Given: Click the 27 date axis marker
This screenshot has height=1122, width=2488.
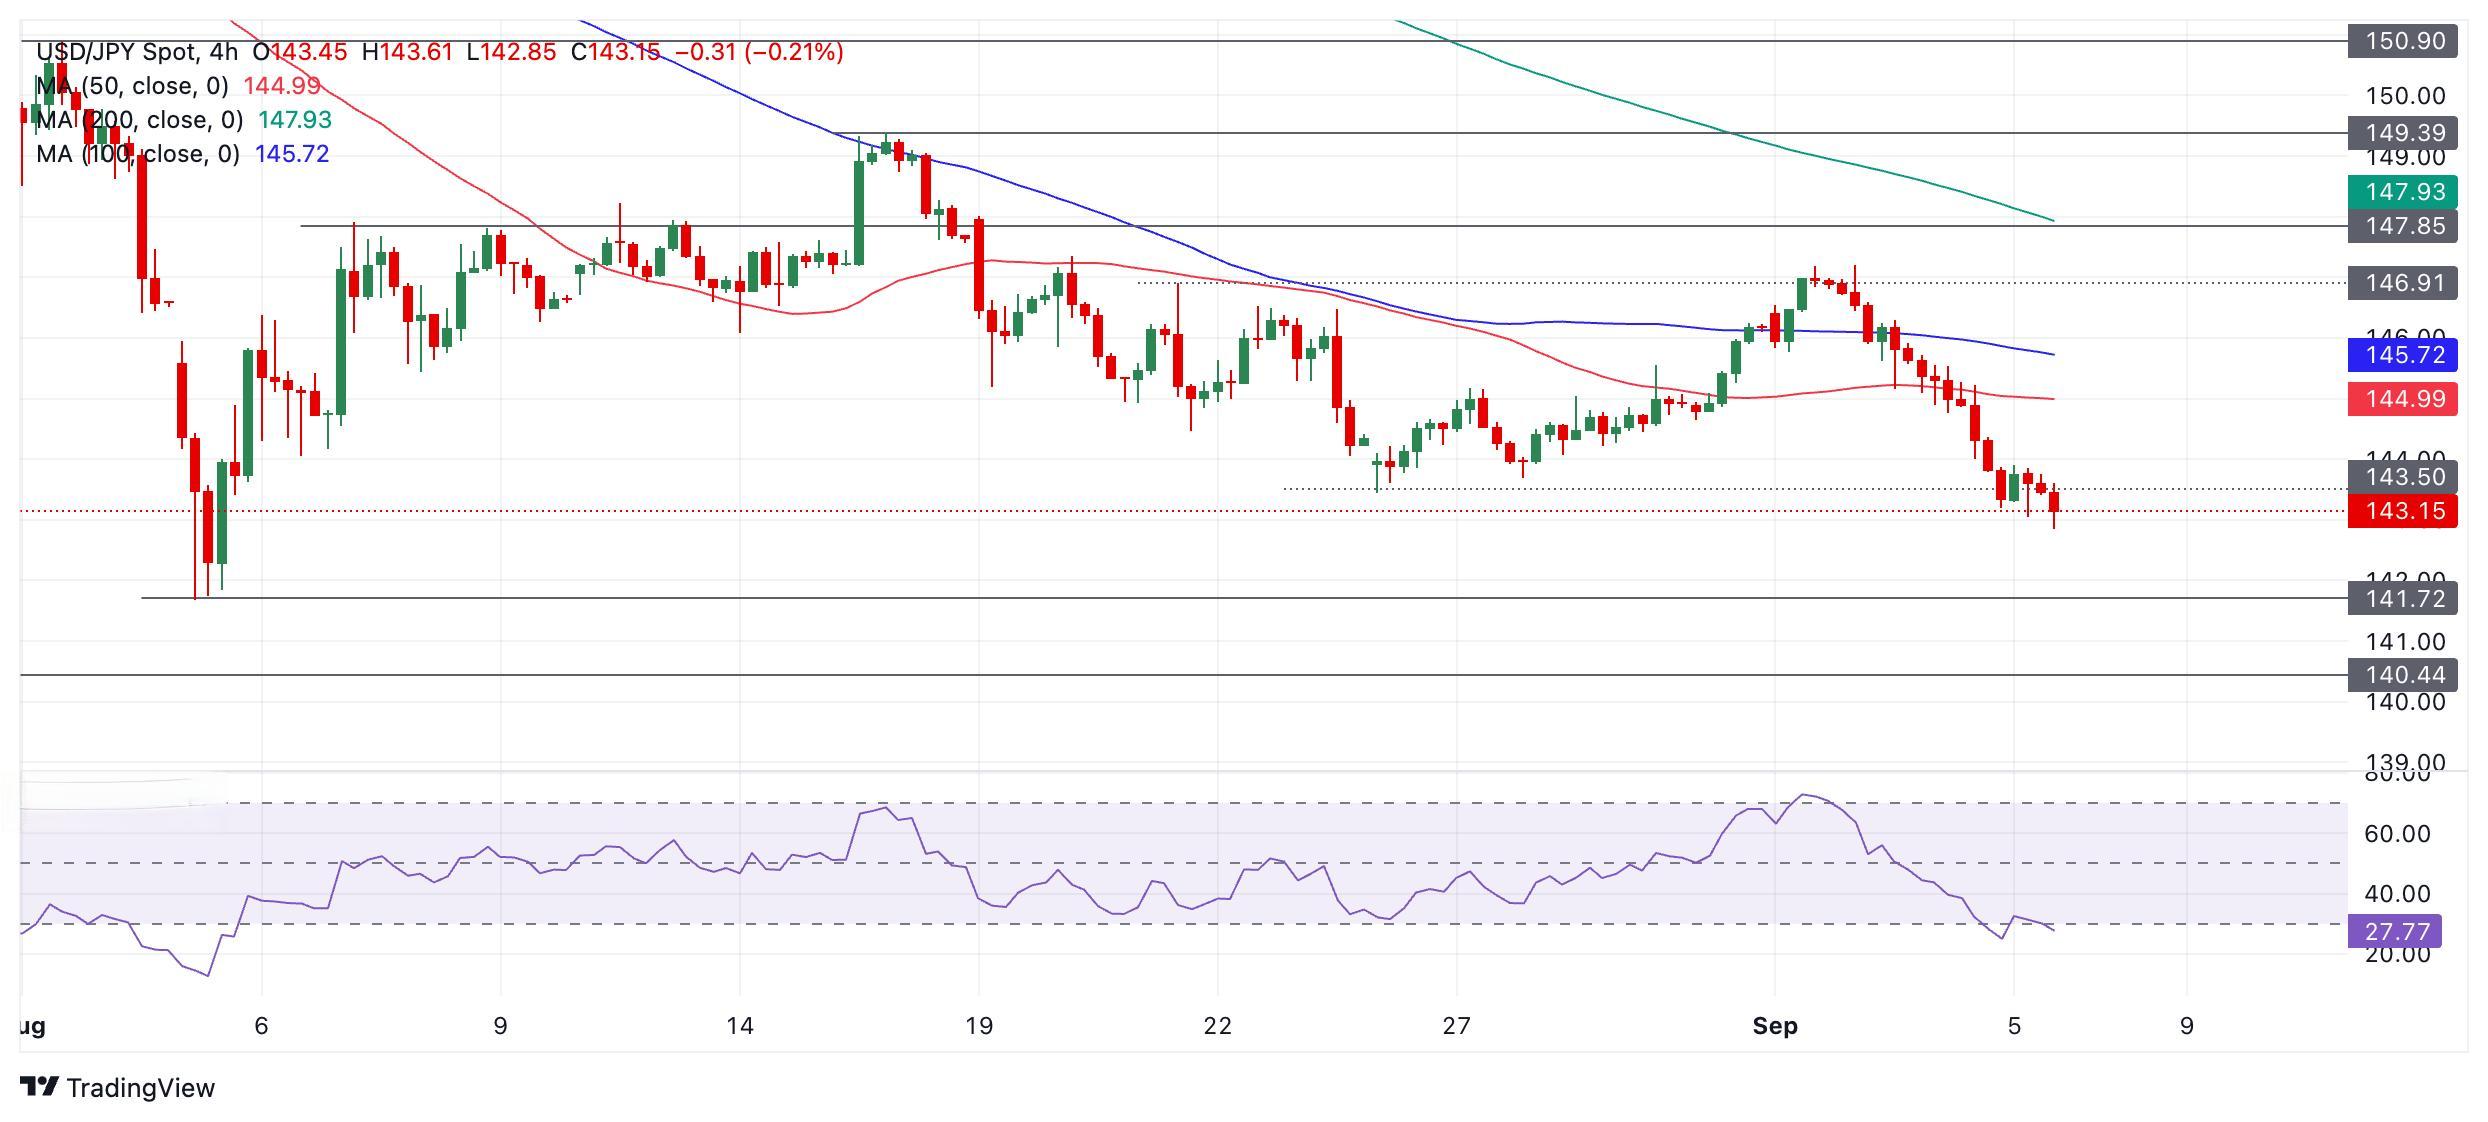Looking at the screenshot, I should pos(1457,1025).
